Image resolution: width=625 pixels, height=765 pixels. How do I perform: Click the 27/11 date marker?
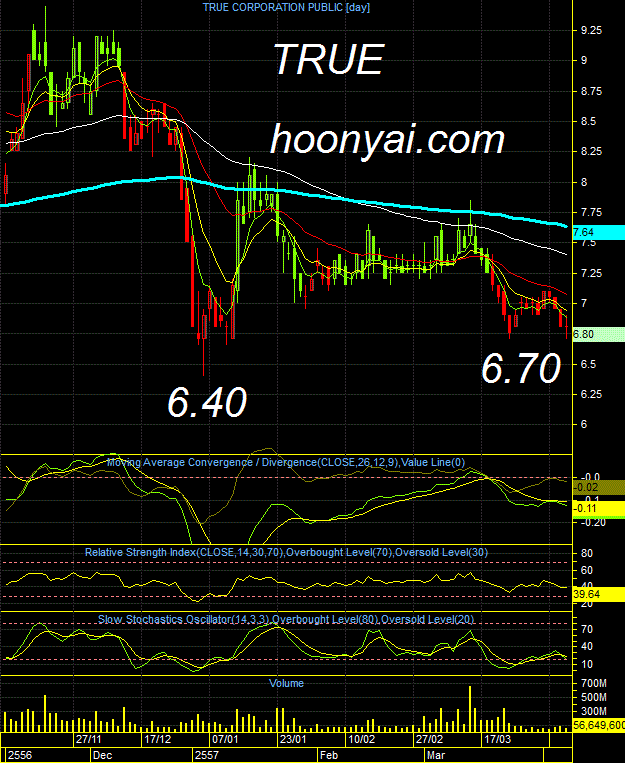pos(88,739)
